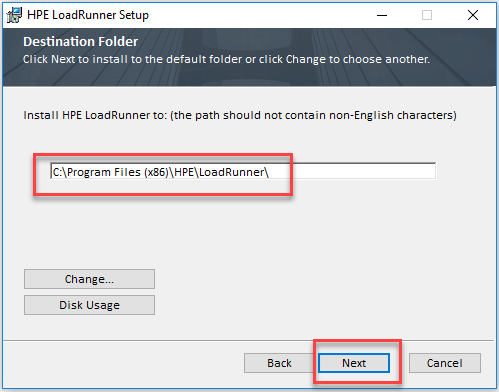This screenshot has height=392, width=499.
Task: Cancel the LoadRunner setup
Action: (x=445, y=363)
